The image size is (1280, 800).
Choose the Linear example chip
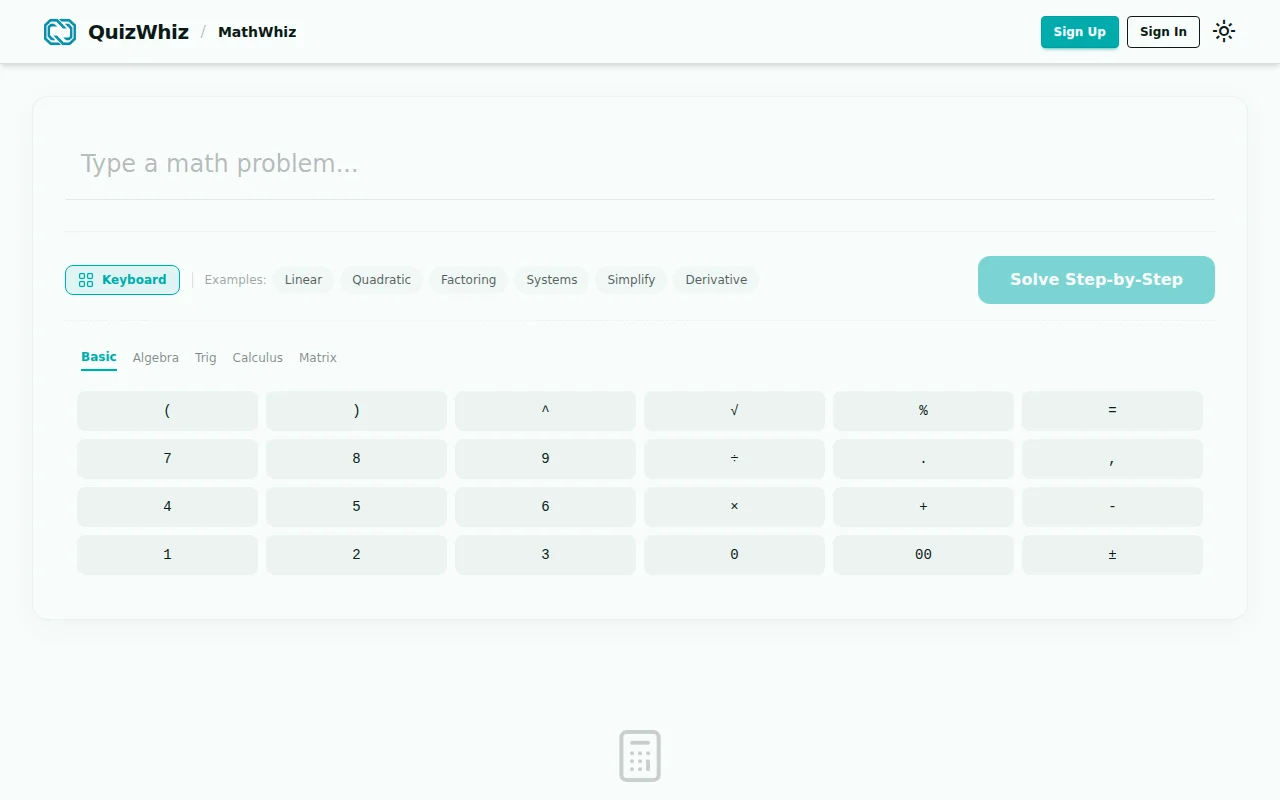(x=303, y=280)
